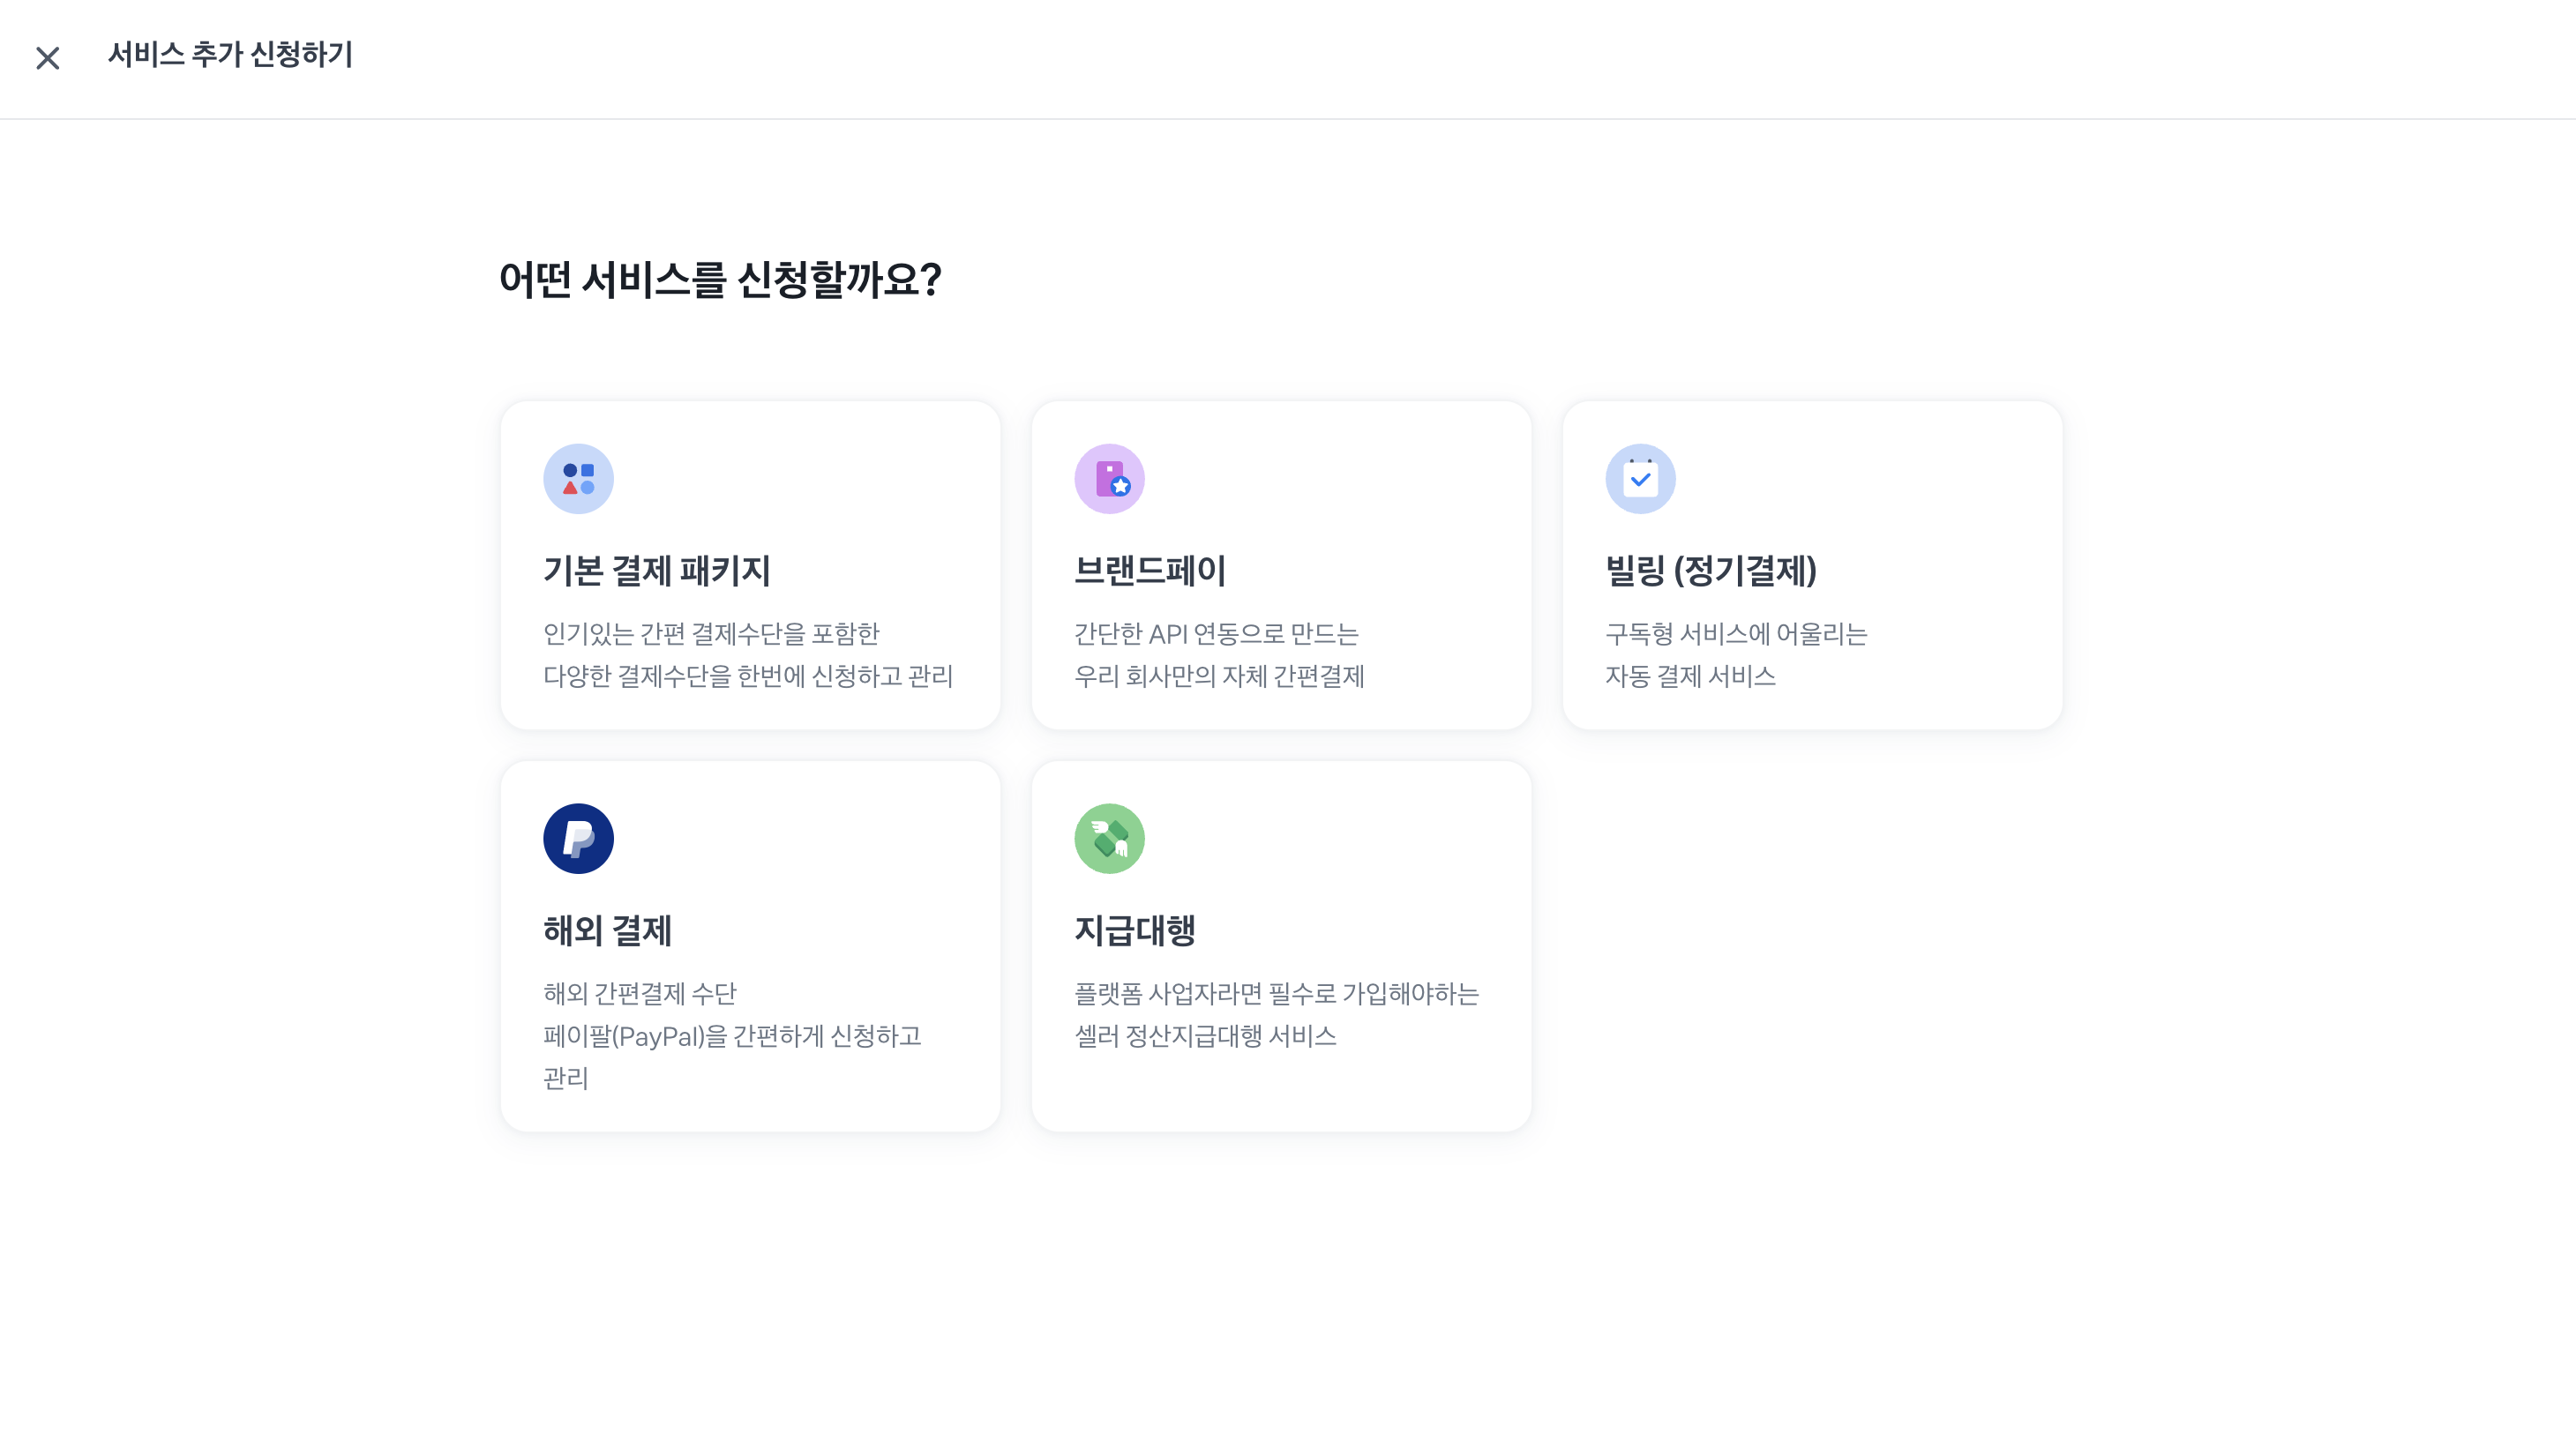2576x1434 pixels.
Task: Click the '우리 회사만의 자체 간편결제' text
Action: pos(1219,677)
